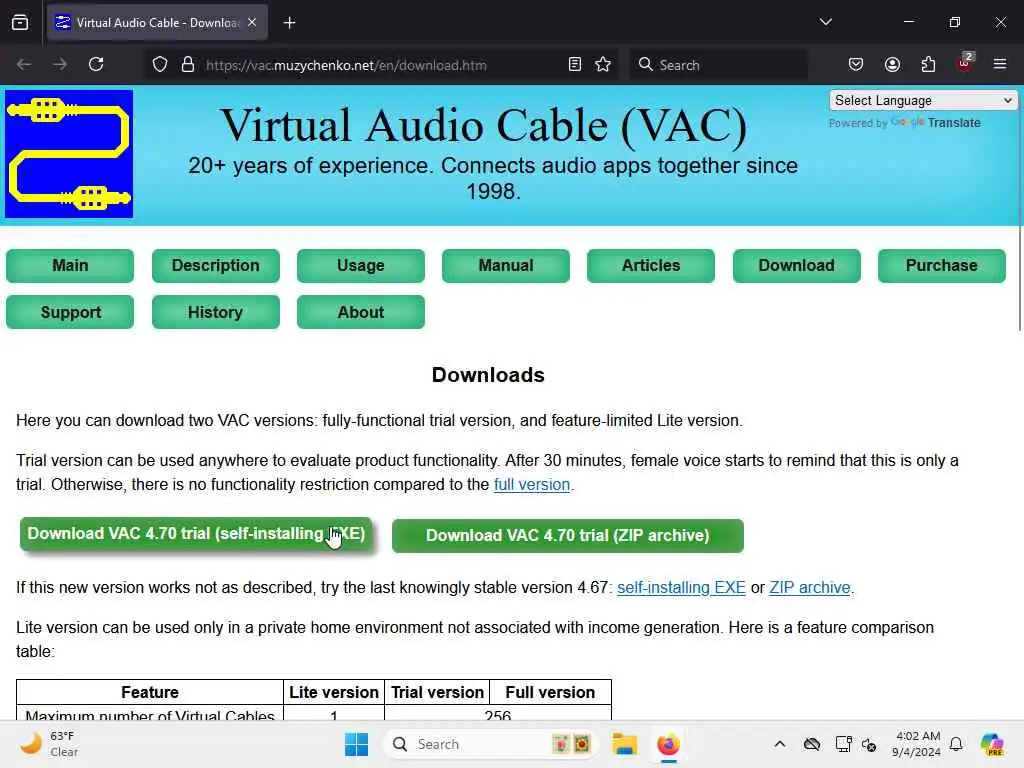Open the uBlock Origin extension icon
The image size is (1024, 768).
tap(964, 63)
